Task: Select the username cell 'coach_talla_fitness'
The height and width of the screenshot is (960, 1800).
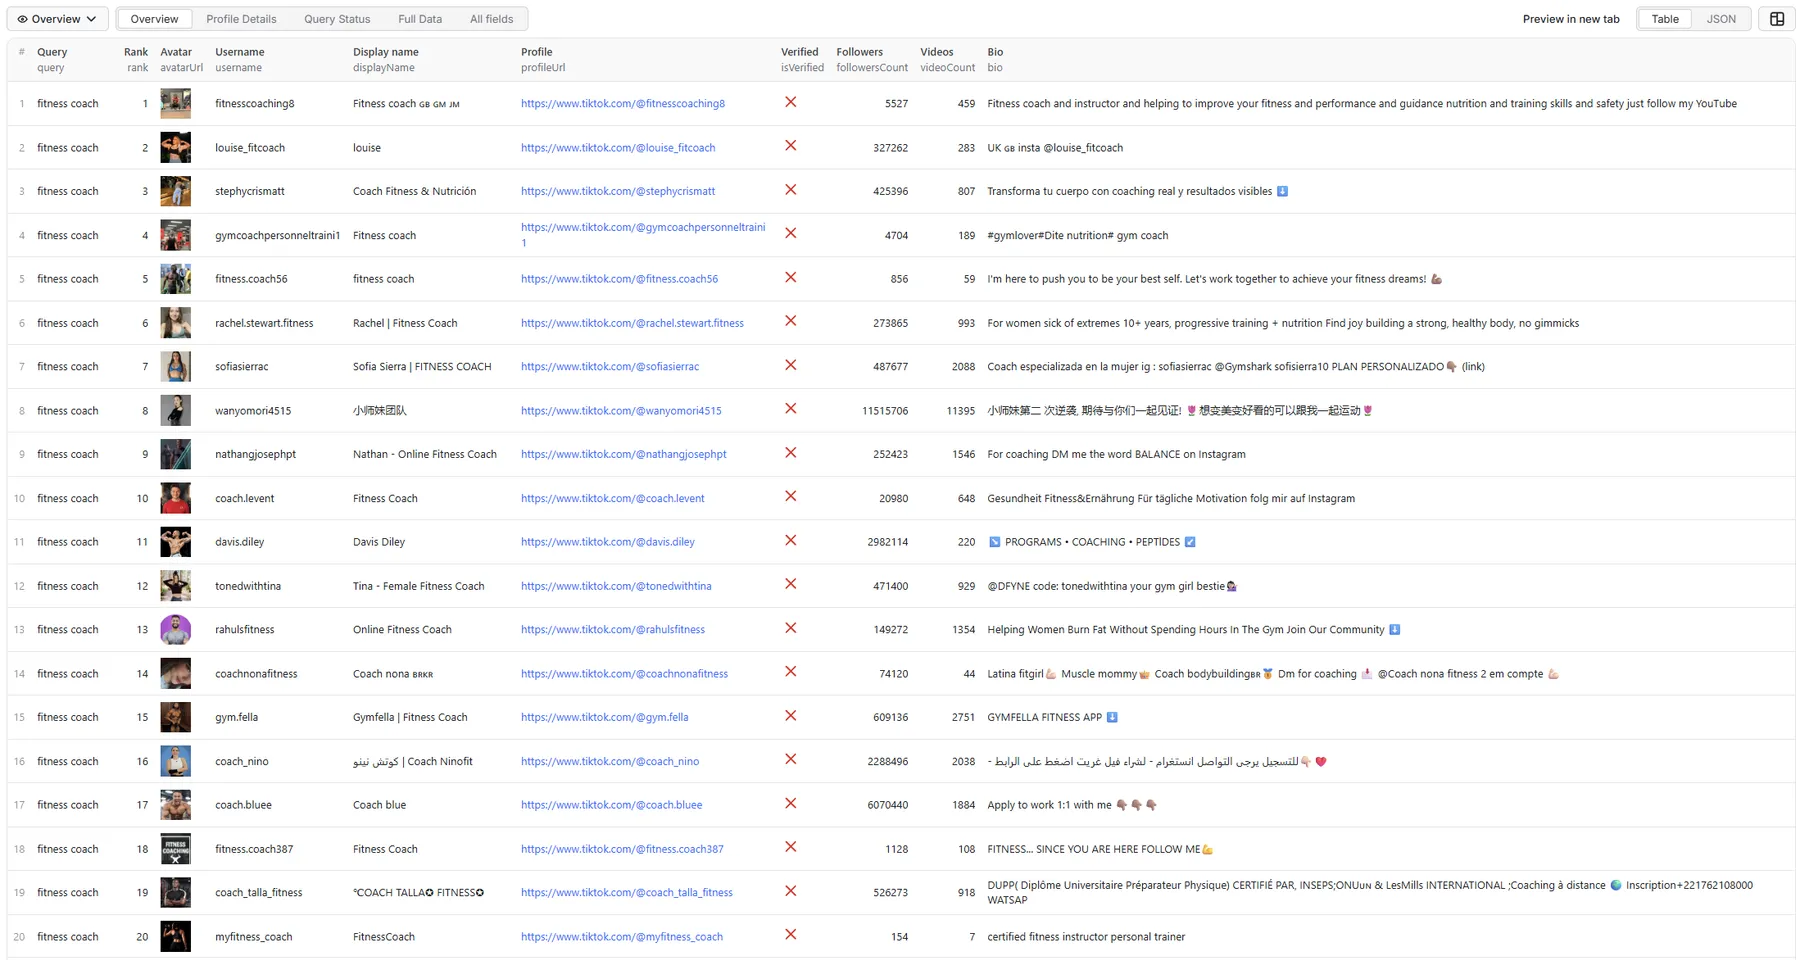Action: pyautogui.click(x=259, y=893)
